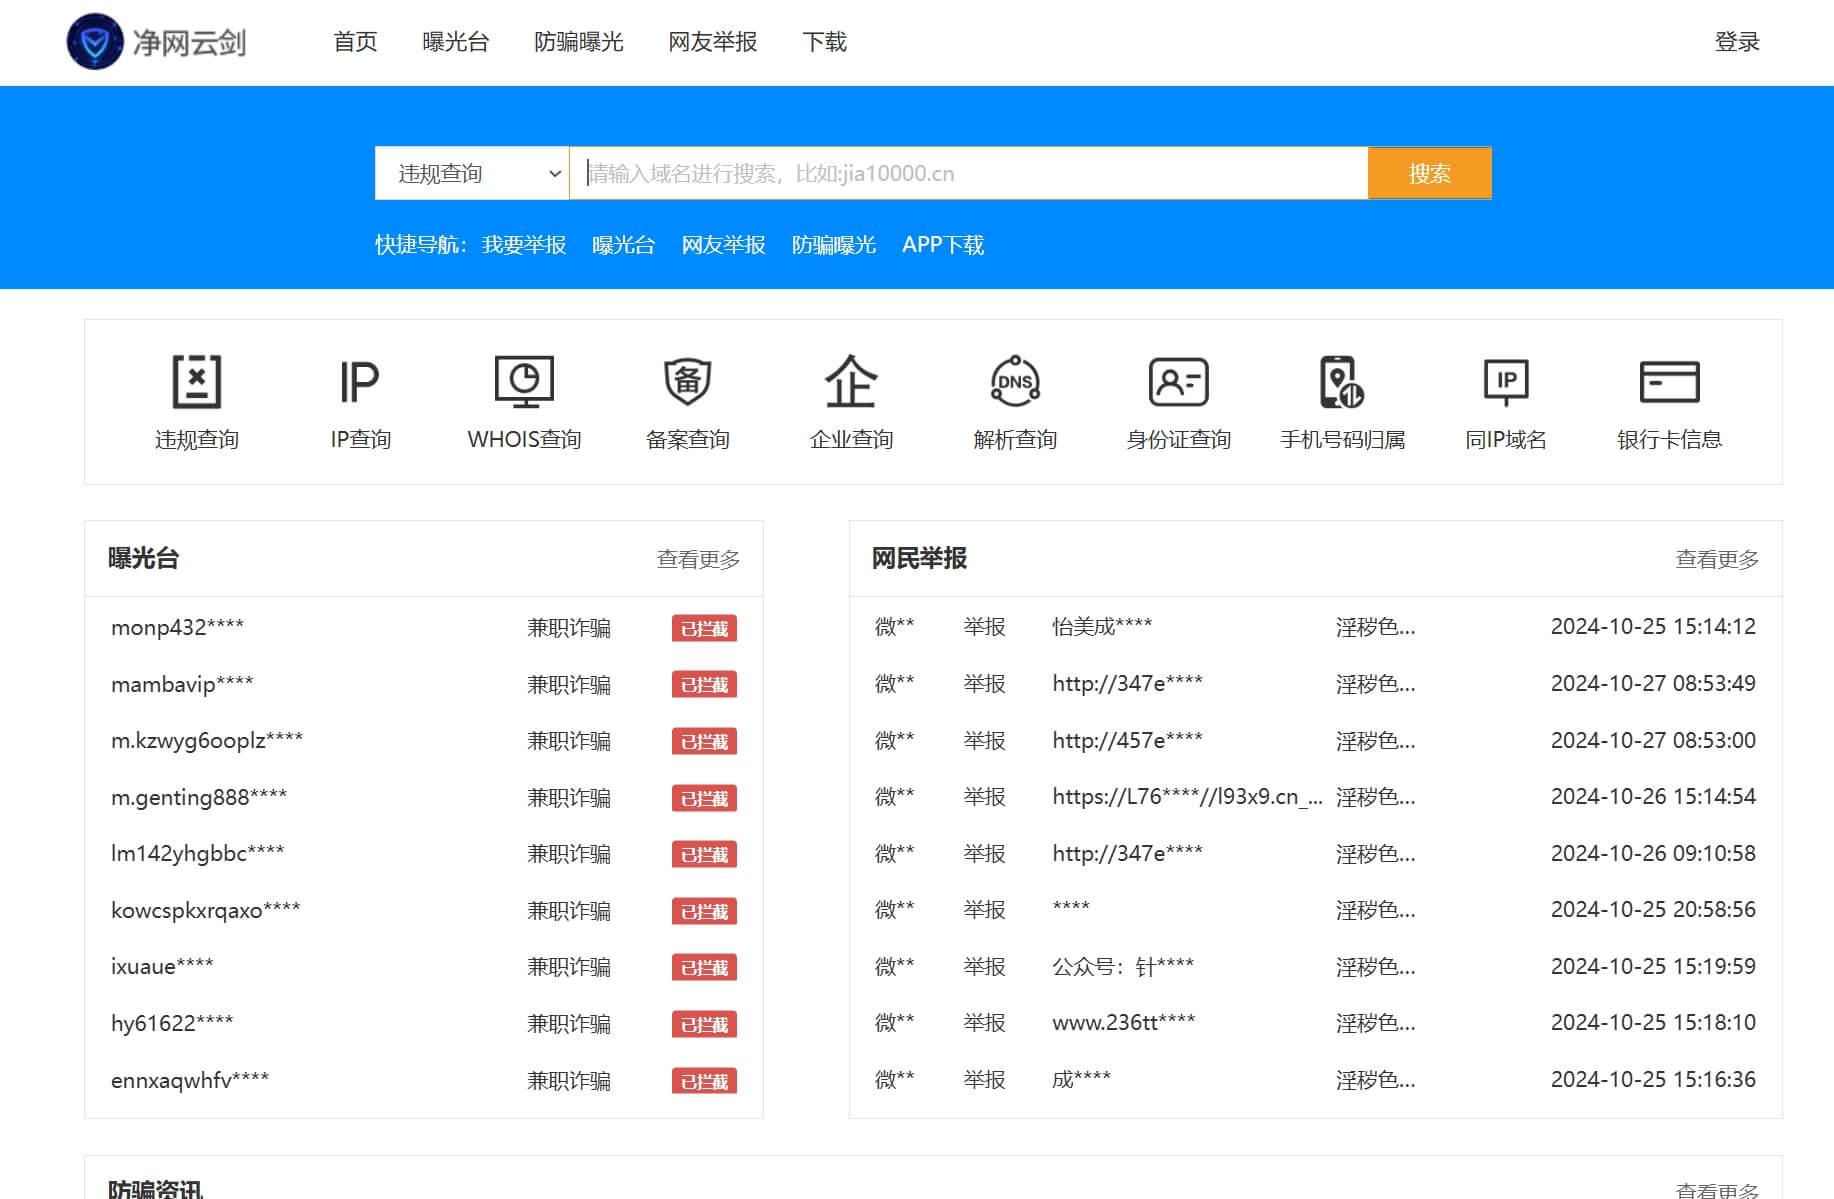This screenshot has width=1834, height=1199.
Task: Click the 网民举报 panel heading
Action: pos(919,558)
